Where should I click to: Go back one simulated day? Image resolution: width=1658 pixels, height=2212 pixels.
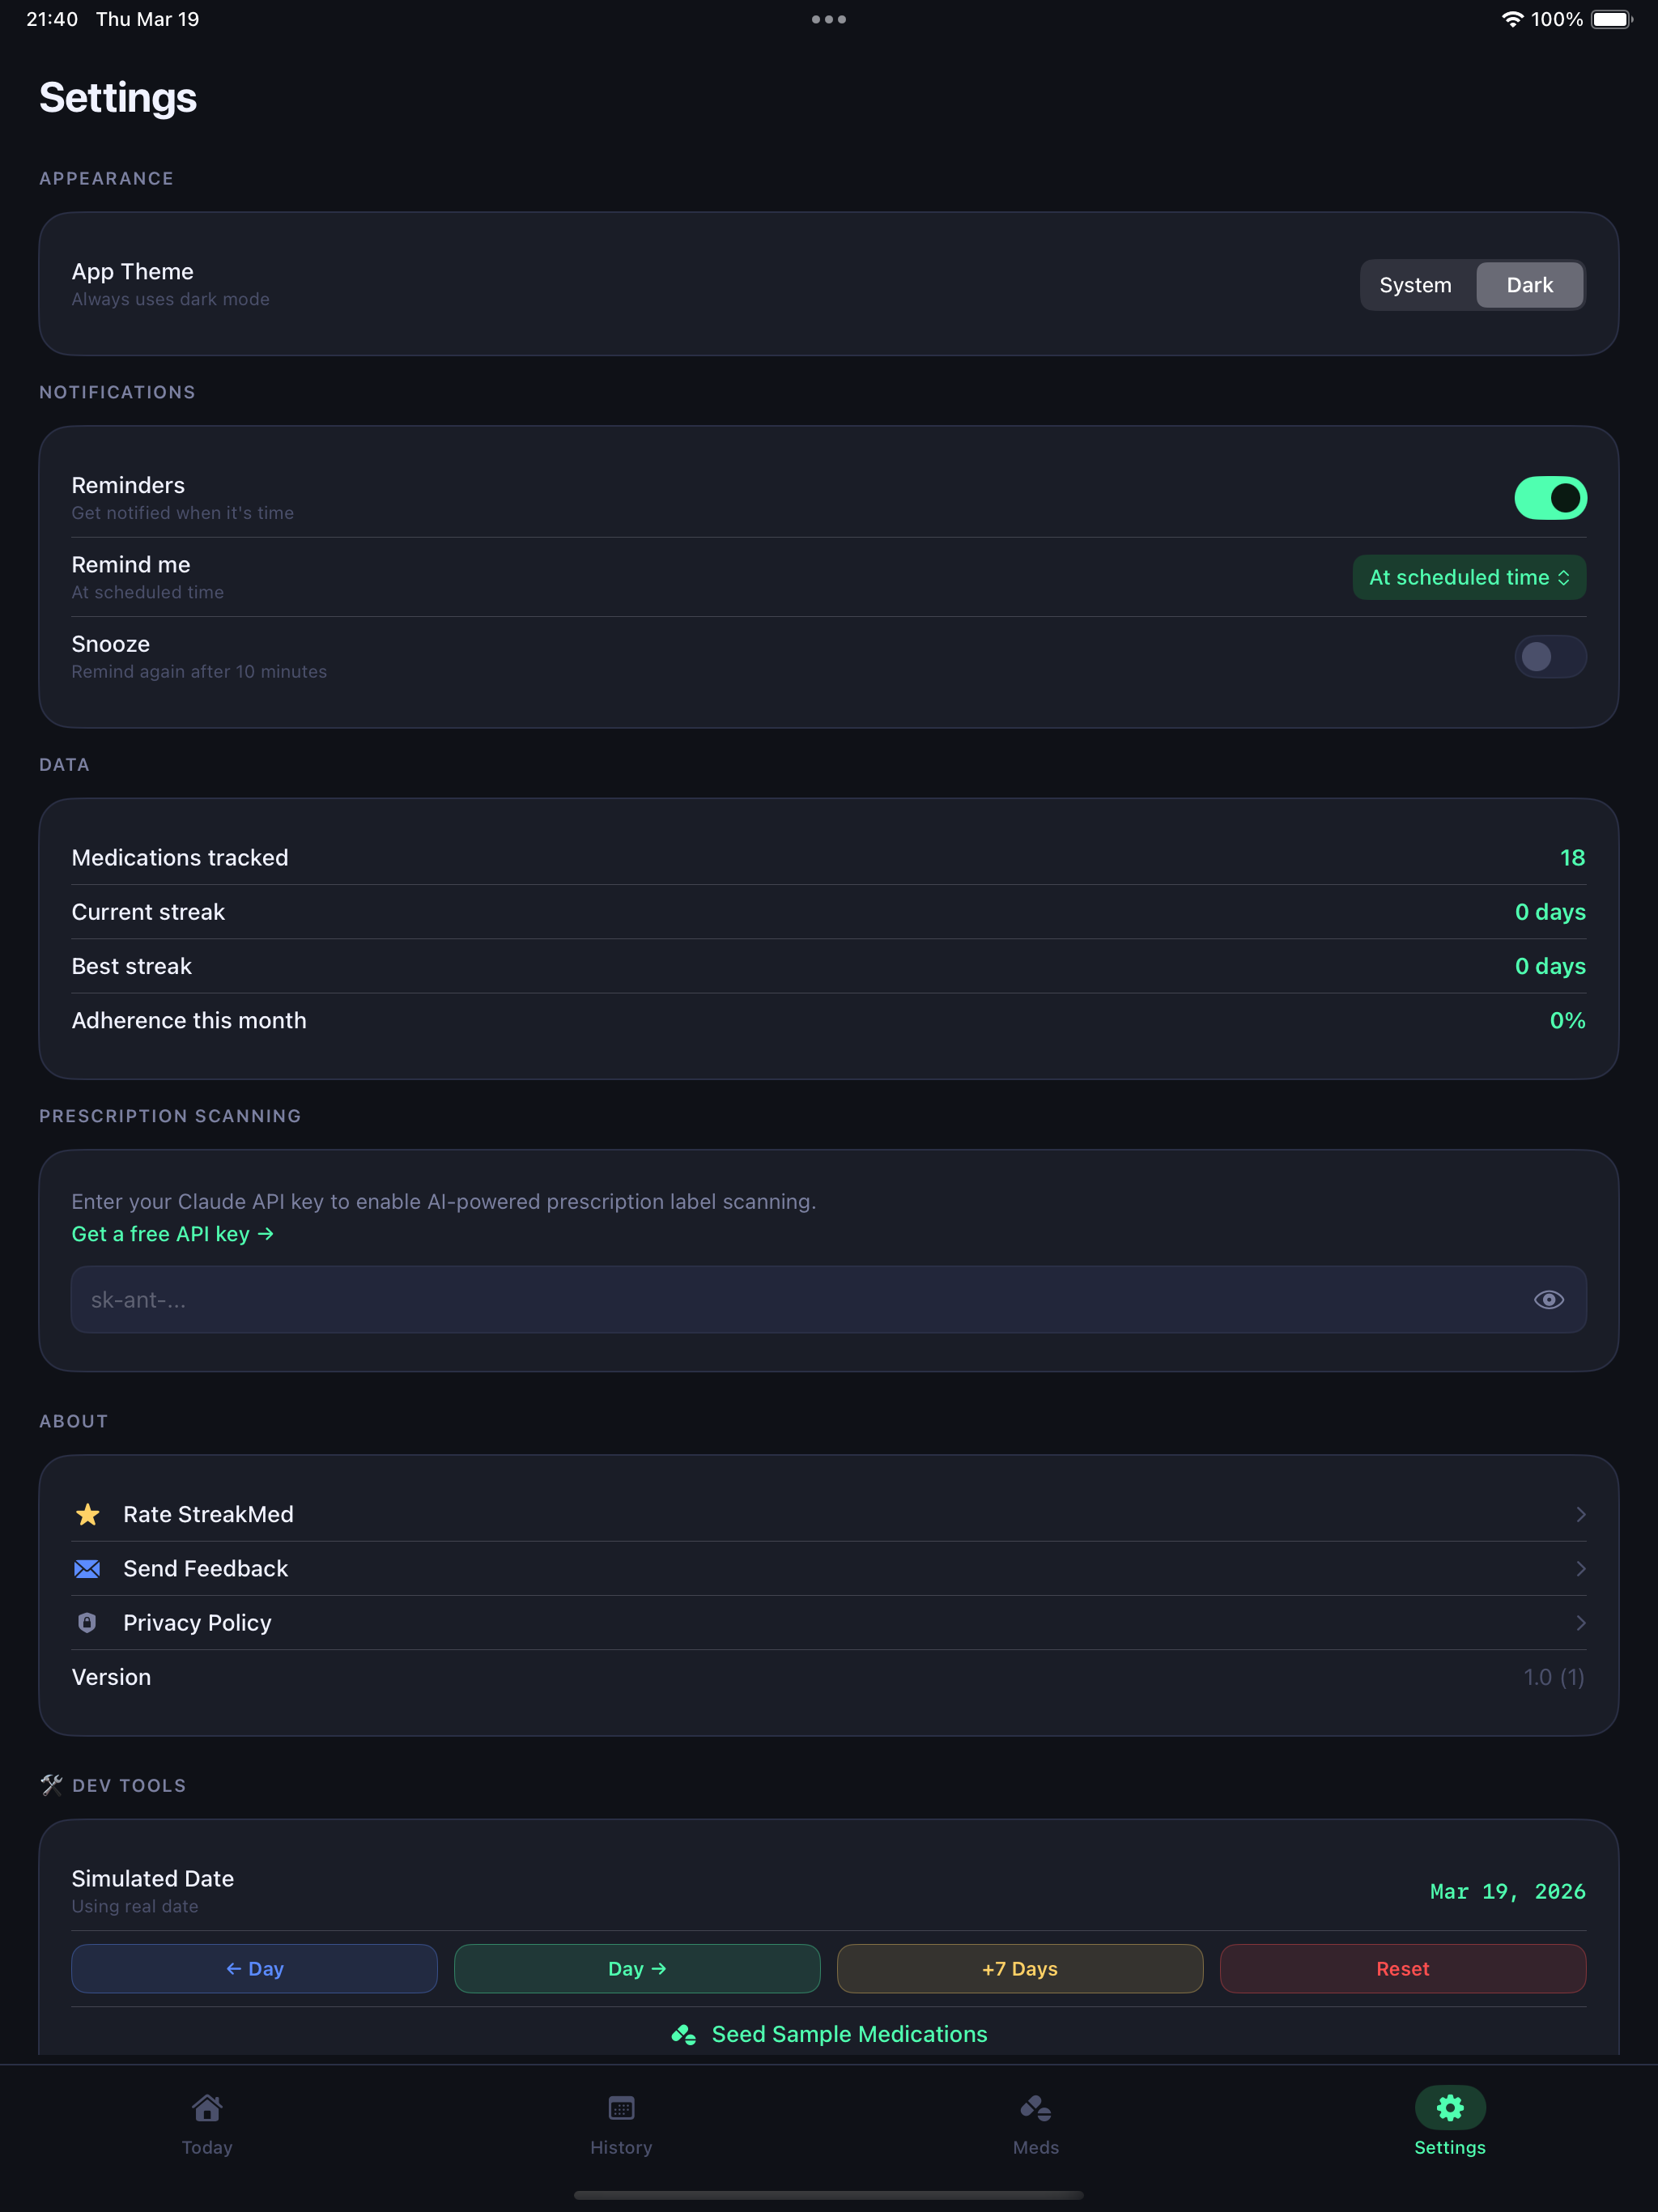(x=254, y=1968)
